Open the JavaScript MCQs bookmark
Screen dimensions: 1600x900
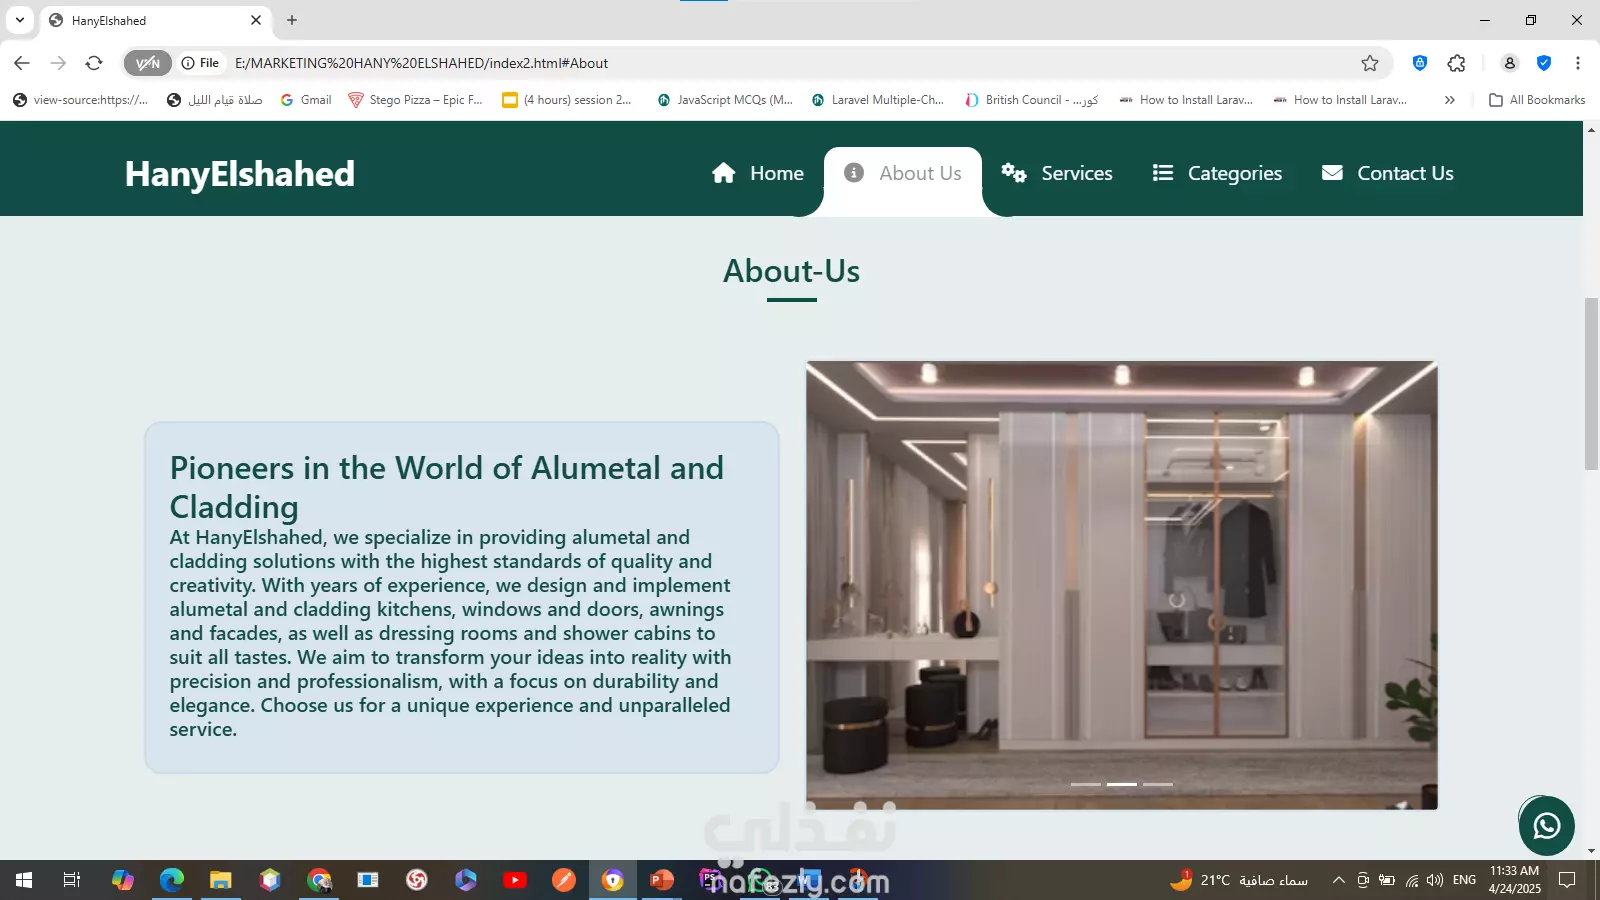click(x=725, y=100)
